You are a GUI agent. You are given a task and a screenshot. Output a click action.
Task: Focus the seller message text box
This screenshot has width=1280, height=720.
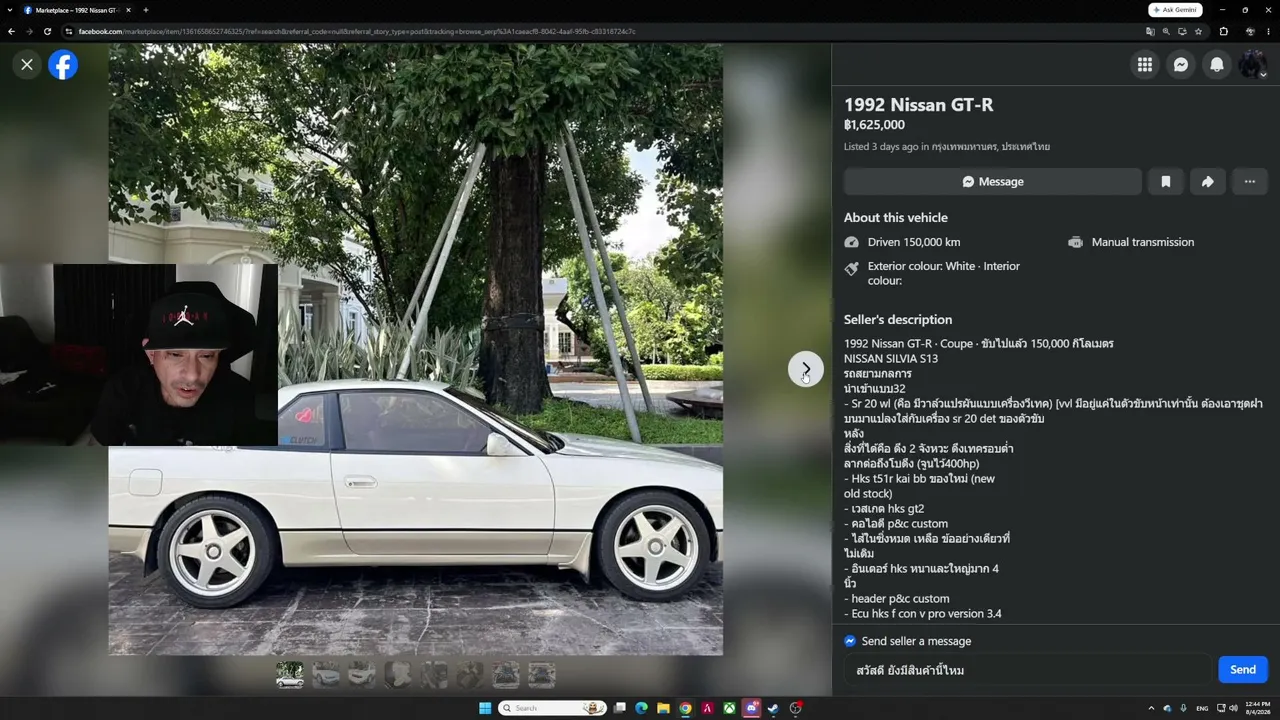[1027, 670]
